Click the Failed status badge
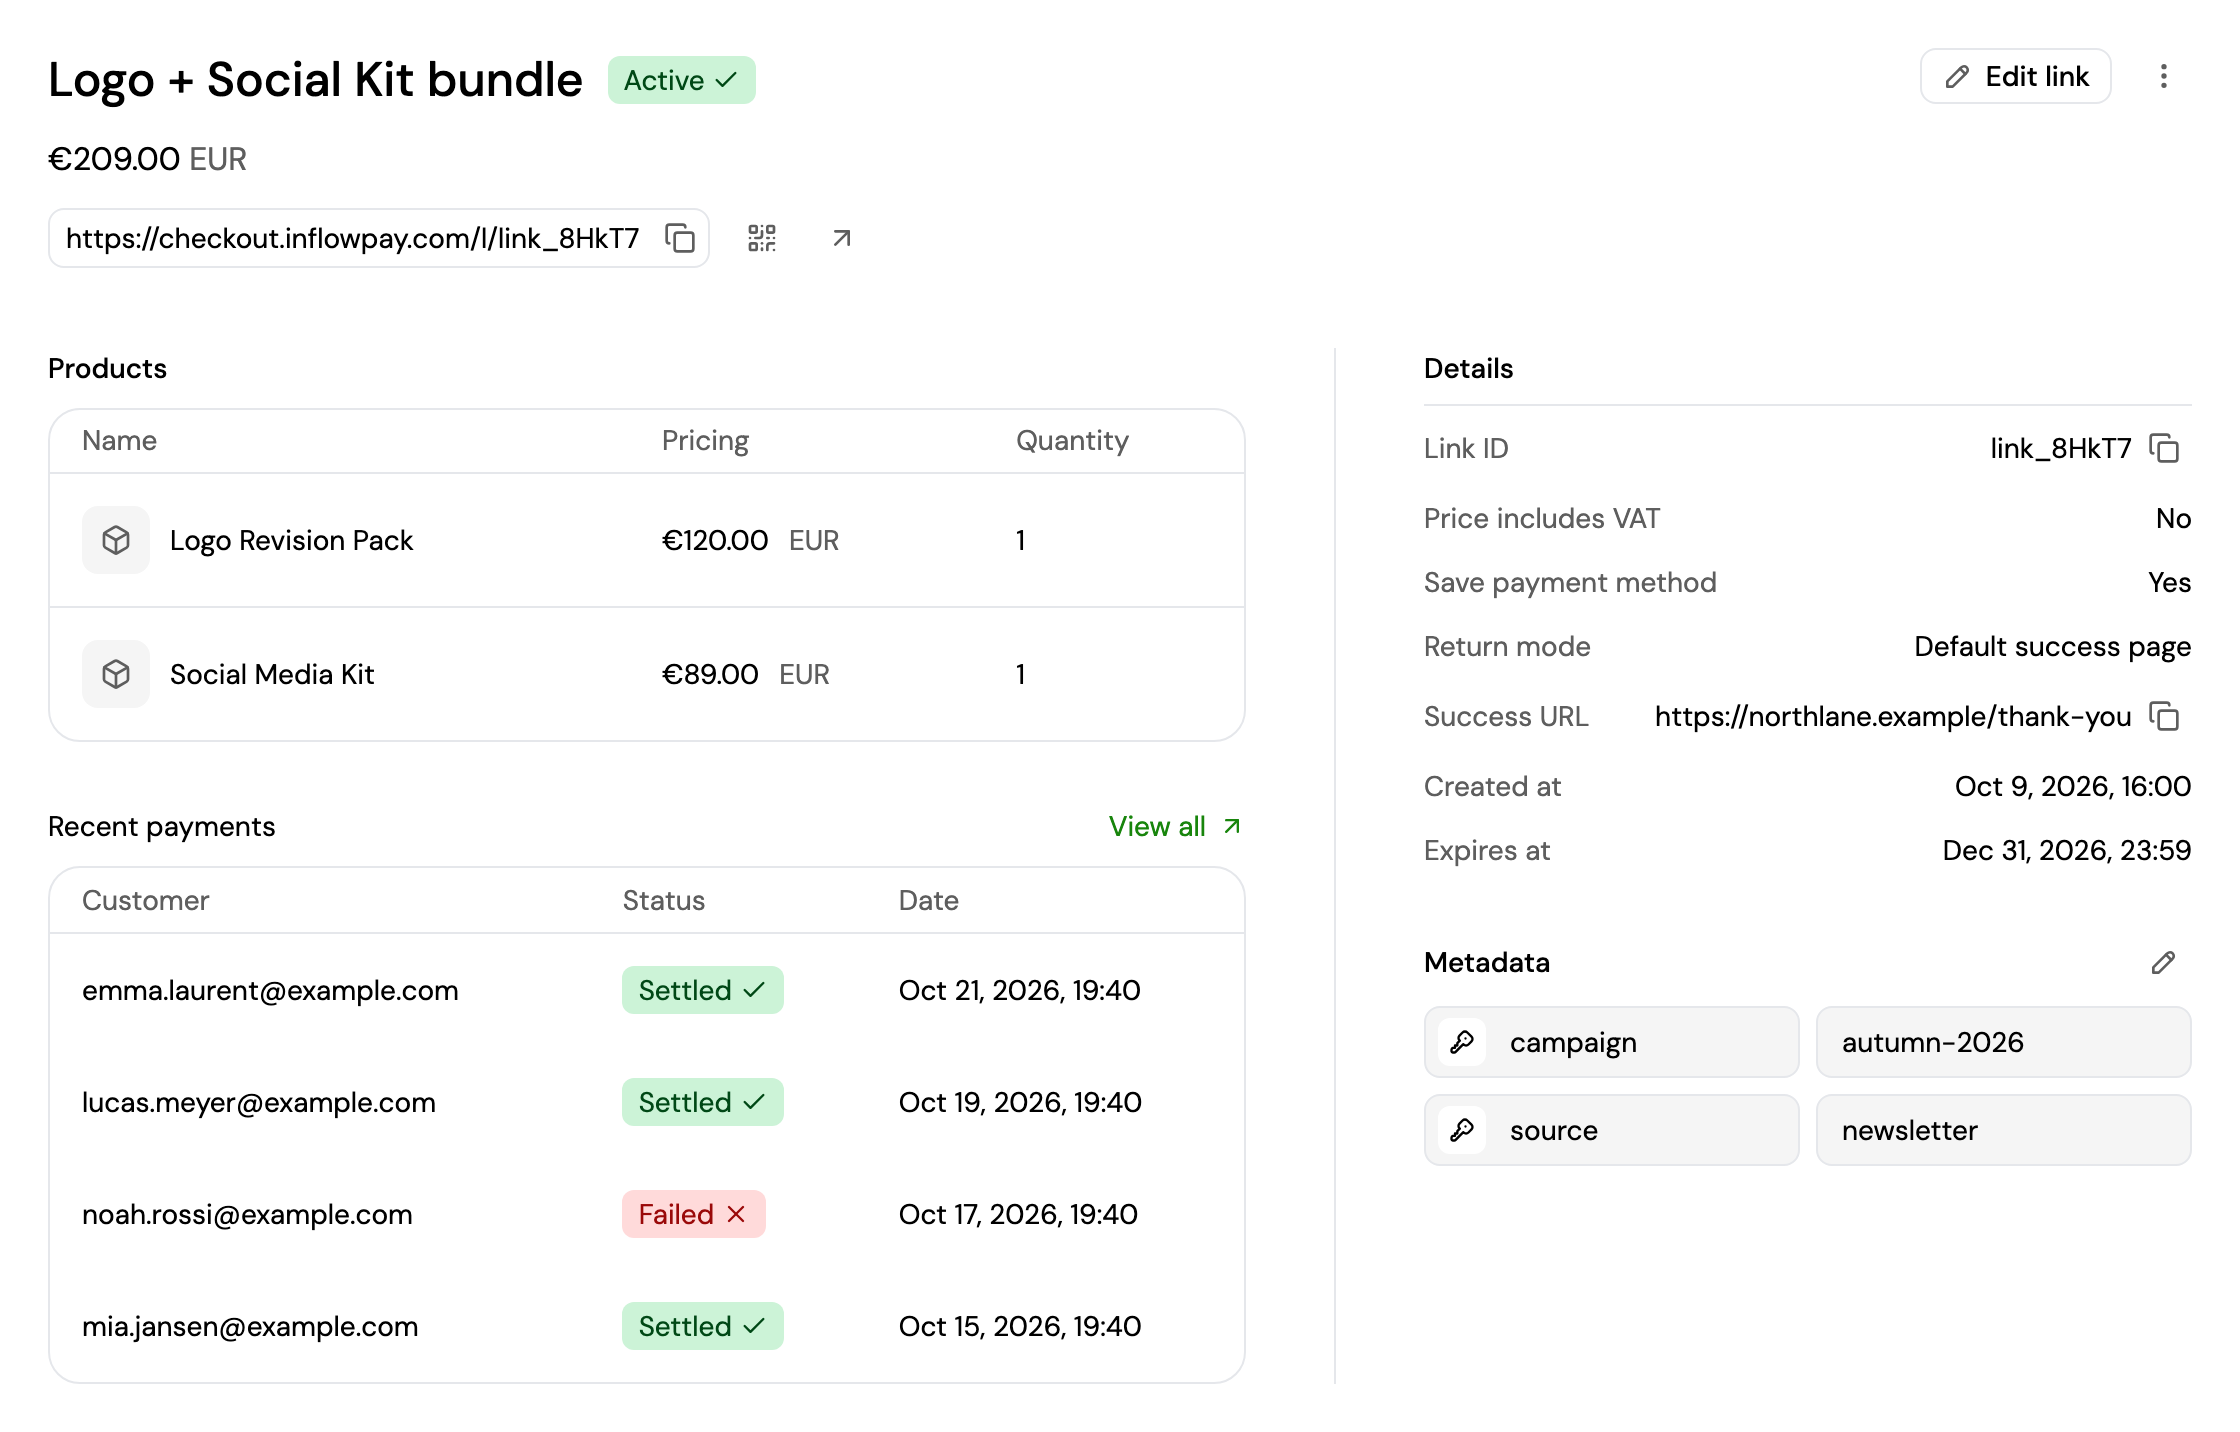Image resolution: width=2240 pixels, height=1432 pixels. click(x=693, y=1214)
